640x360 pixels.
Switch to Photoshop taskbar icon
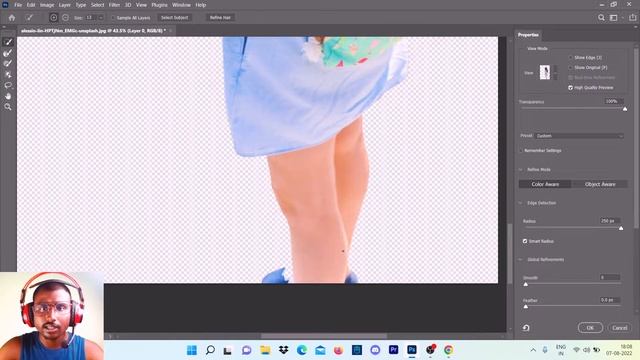pyautogui.click(x=412, y=350)
